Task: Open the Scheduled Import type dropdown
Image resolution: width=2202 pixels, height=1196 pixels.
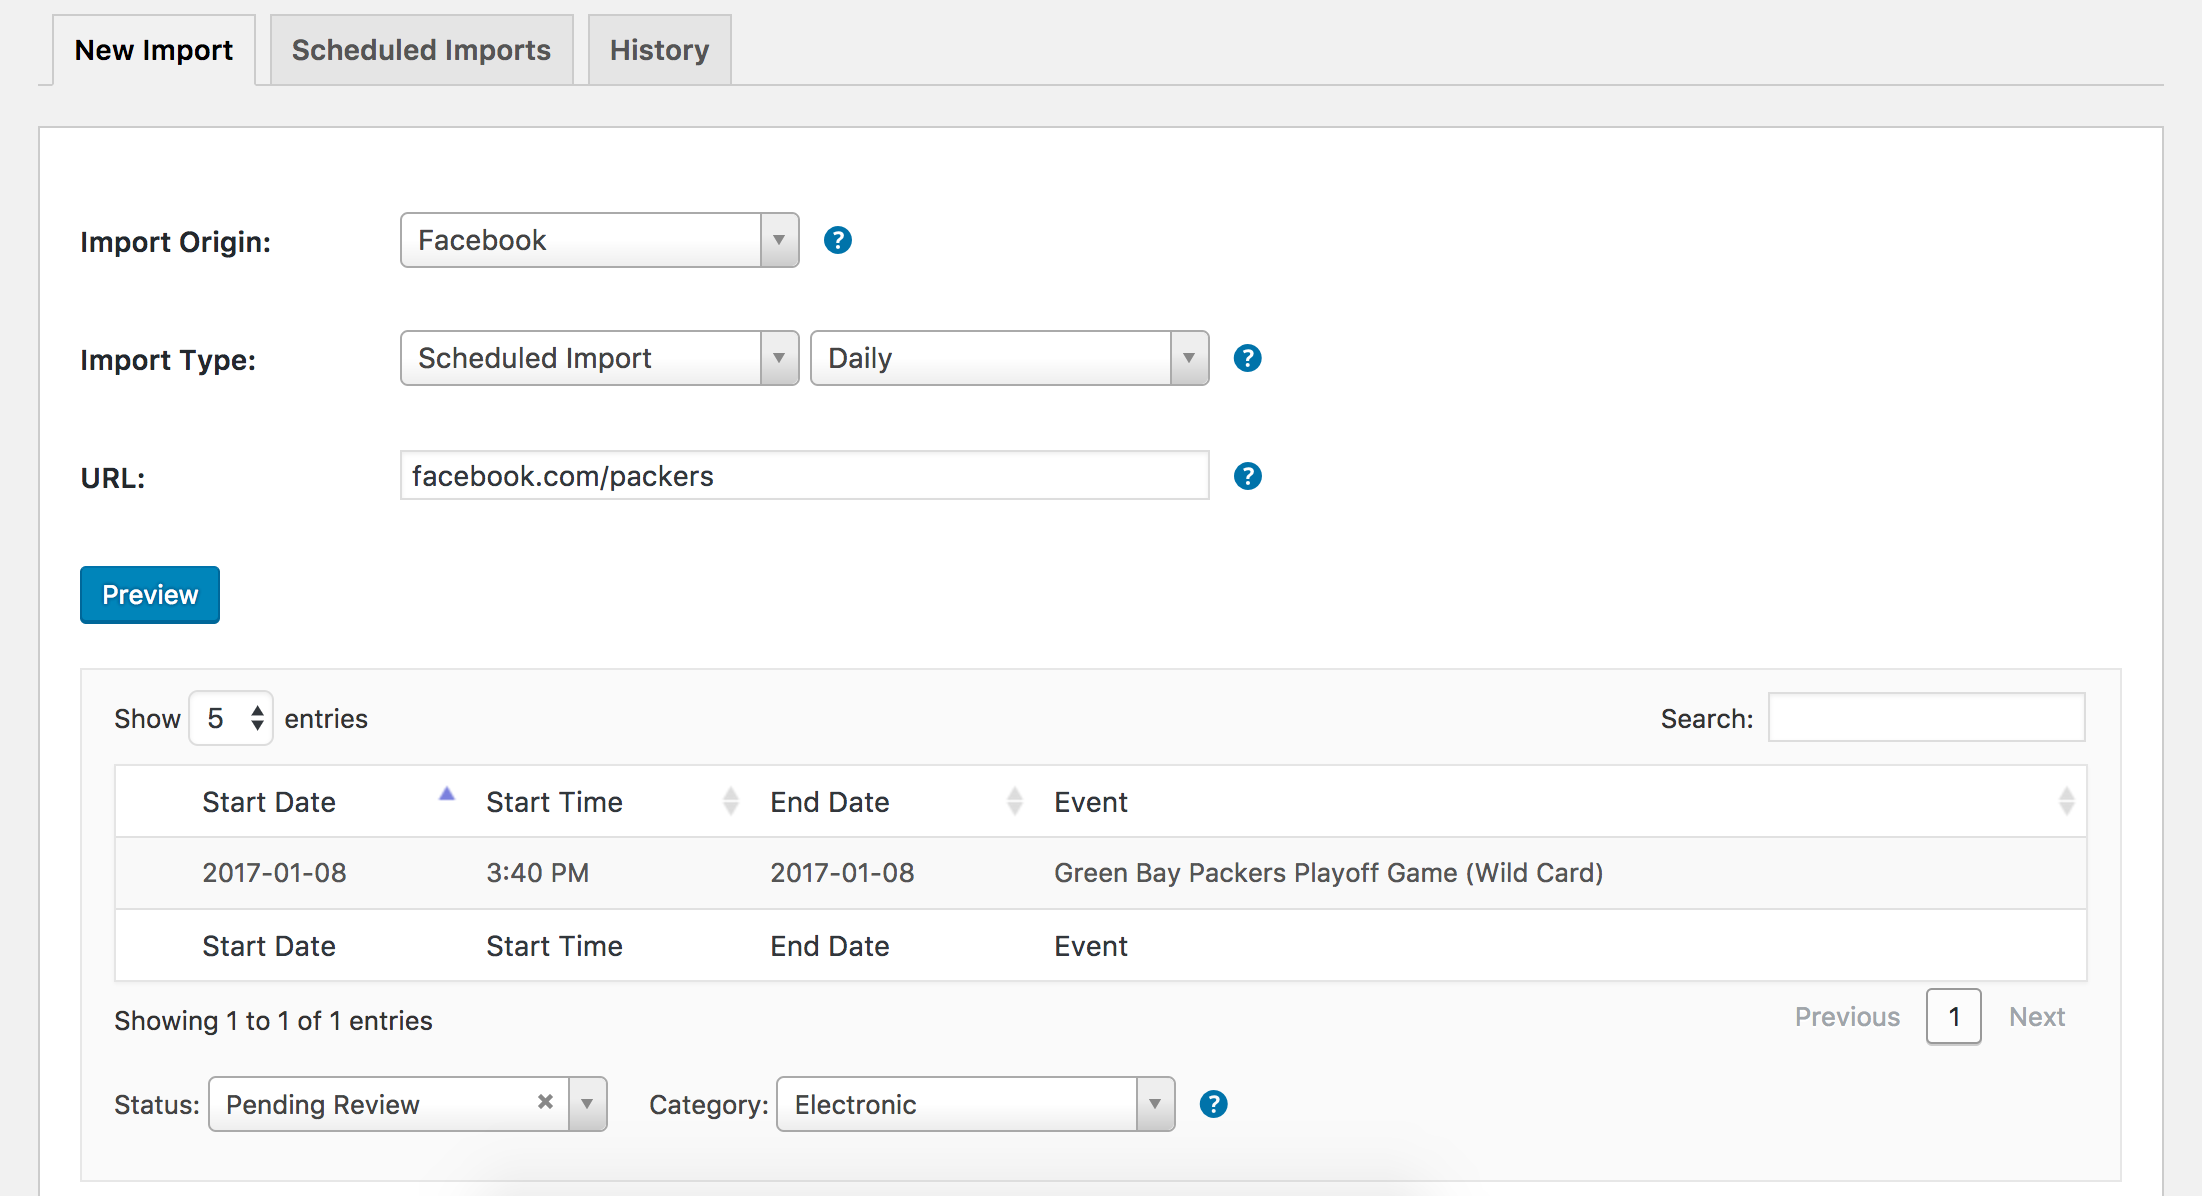Action: coord(599,358)
